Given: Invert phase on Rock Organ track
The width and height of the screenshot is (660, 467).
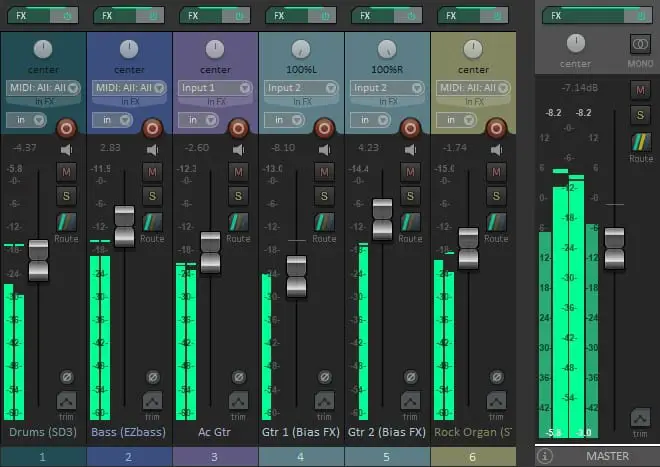Looking at the screenshot, I should point(497,376).
